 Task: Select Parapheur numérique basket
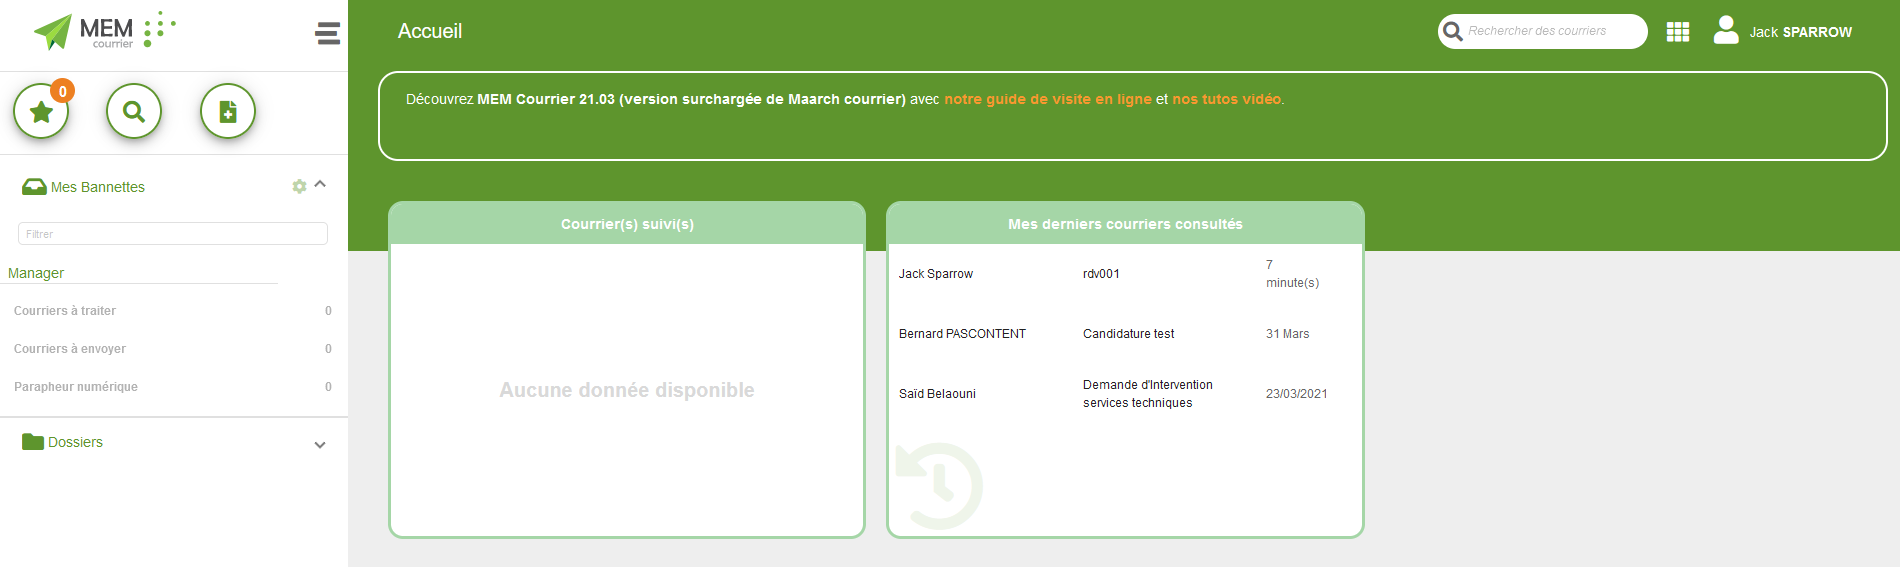tap(76, 387)
